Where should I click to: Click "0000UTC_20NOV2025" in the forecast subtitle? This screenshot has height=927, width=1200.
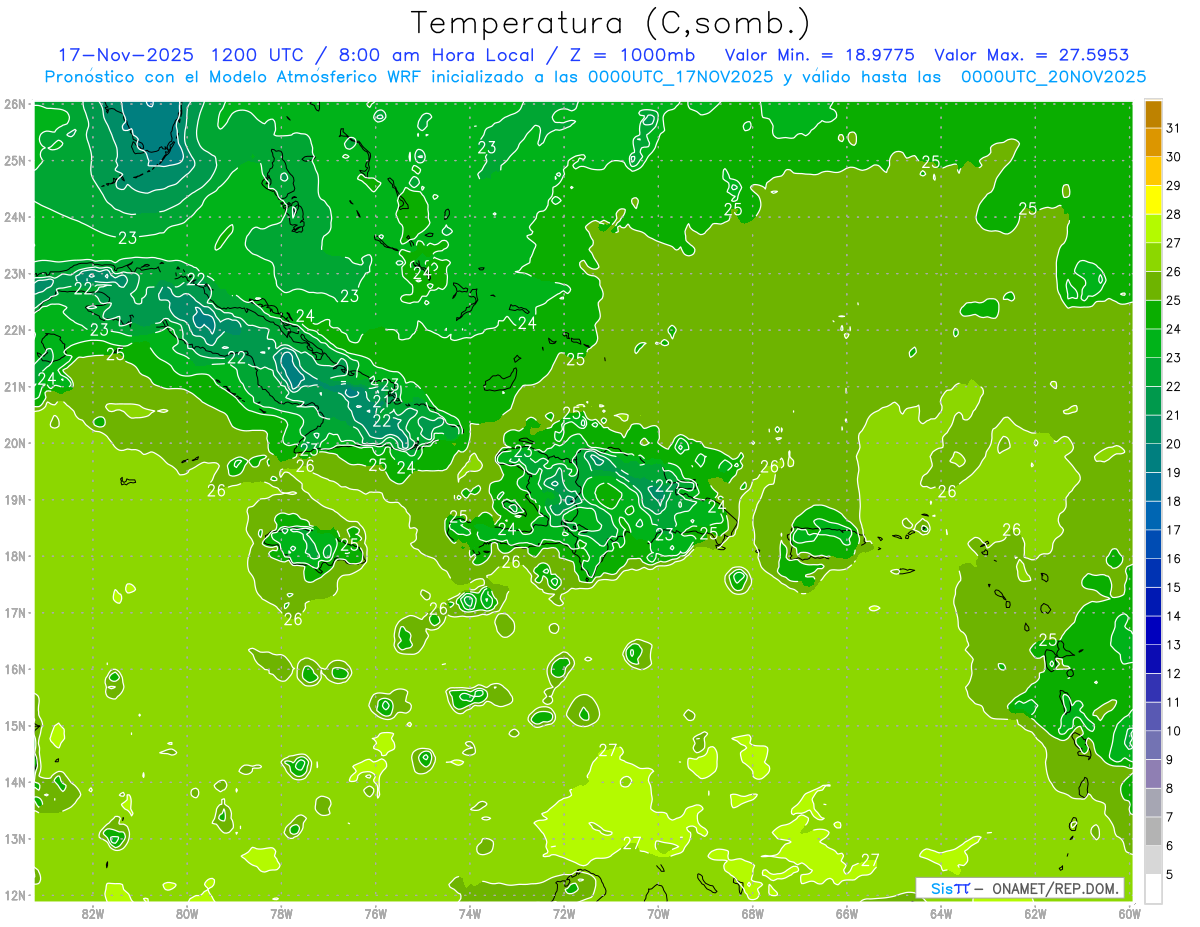point(1054,77)
